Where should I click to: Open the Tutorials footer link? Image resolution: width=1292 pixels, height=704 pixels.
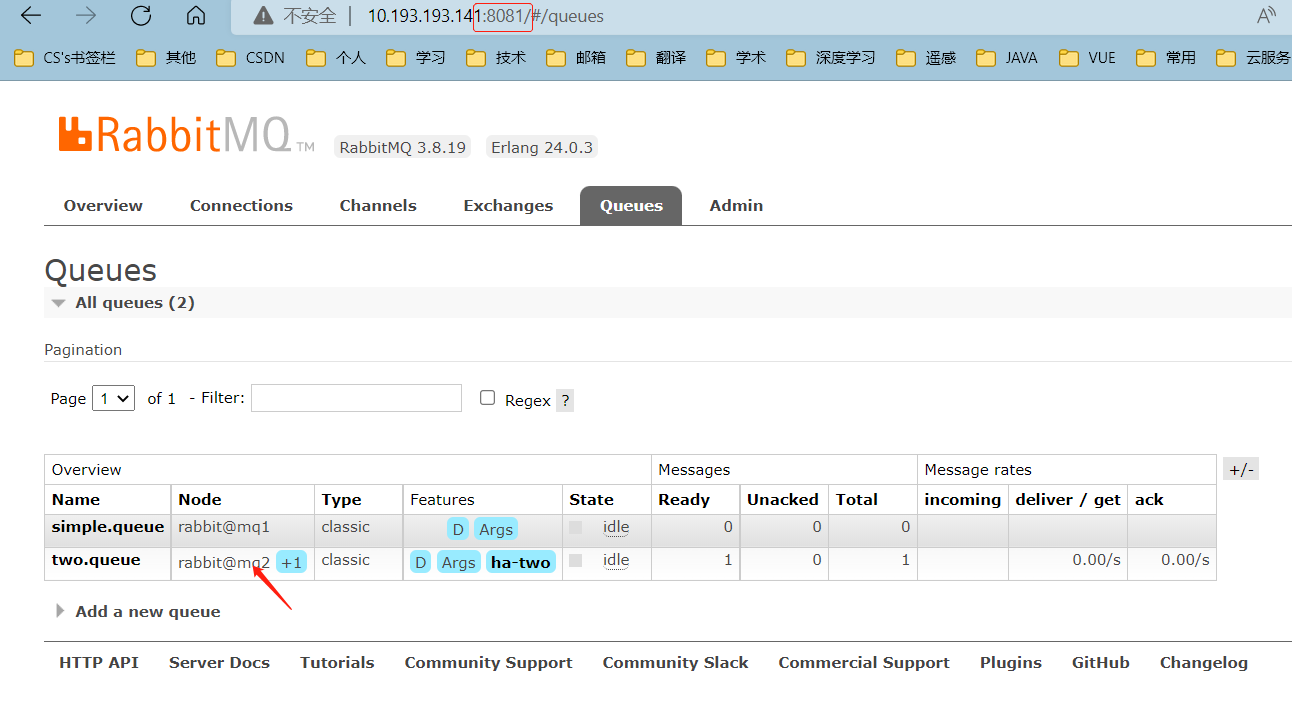[x=337, y=662]
